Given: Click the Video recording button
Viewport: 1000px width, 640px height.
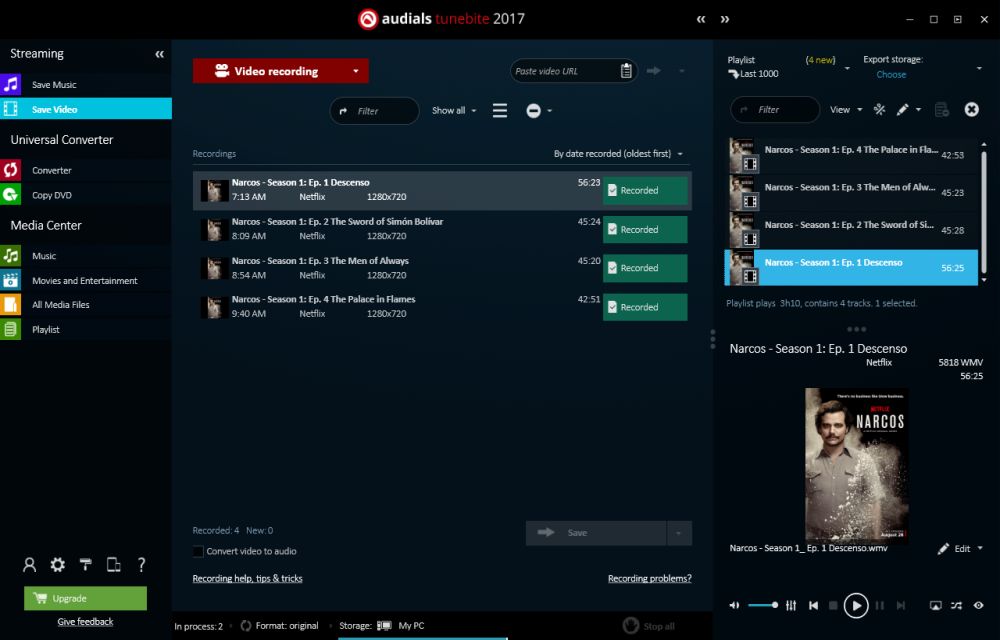Looking at the screenshot, I should click(268, 71).
